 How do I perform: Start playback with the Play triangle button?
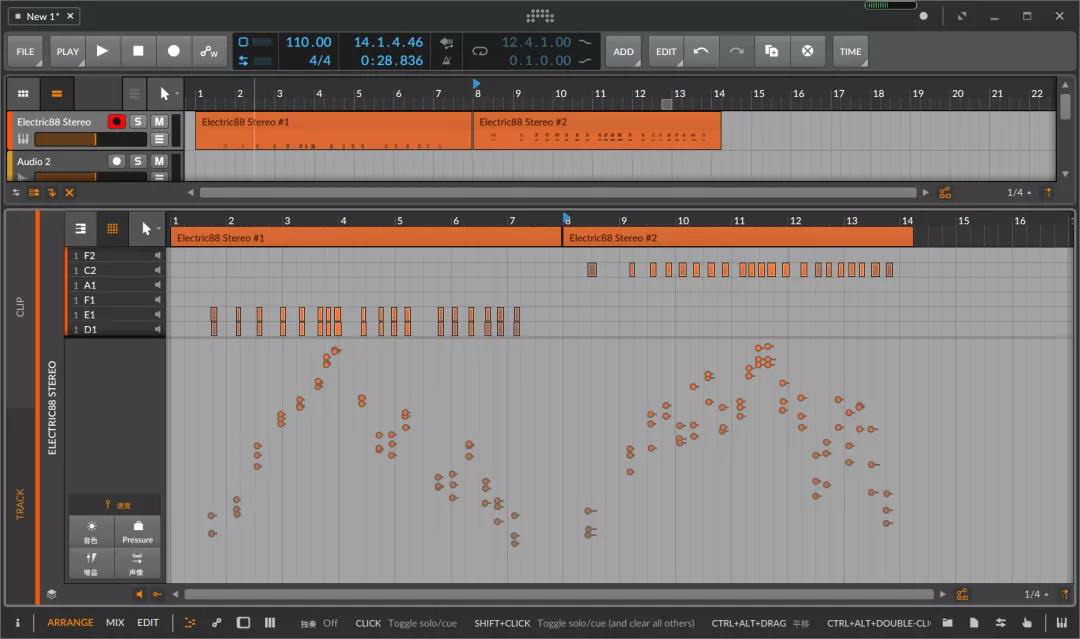point(103,51)
